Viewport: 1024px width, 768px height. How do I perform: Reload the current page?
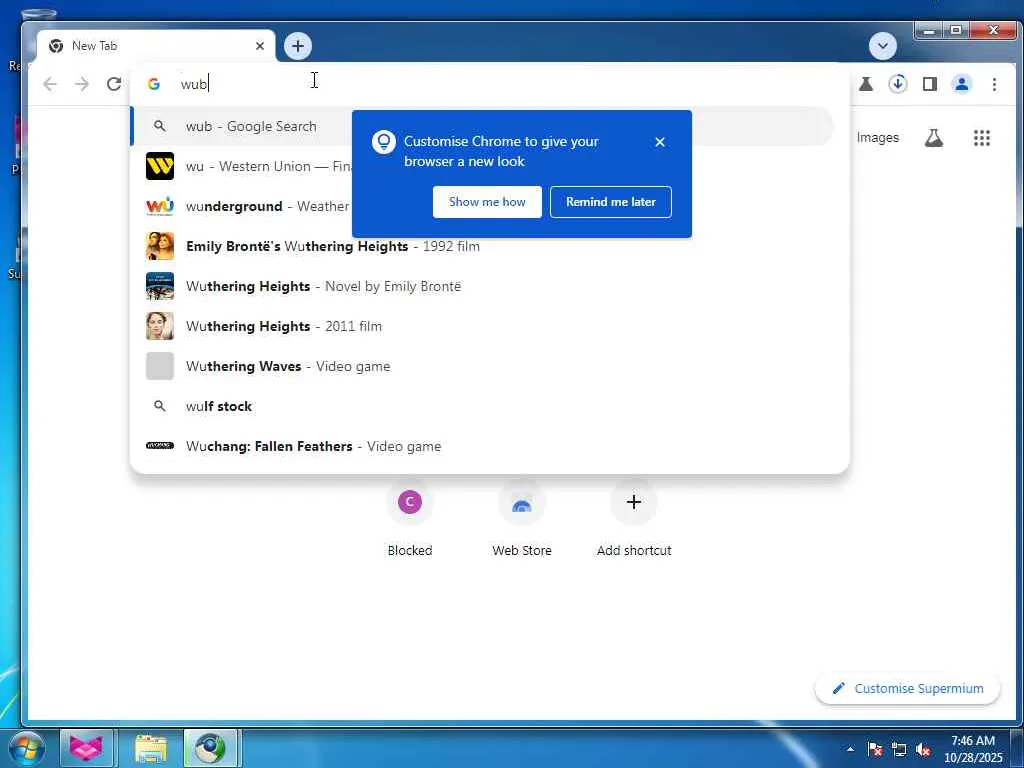pos(114,84)
